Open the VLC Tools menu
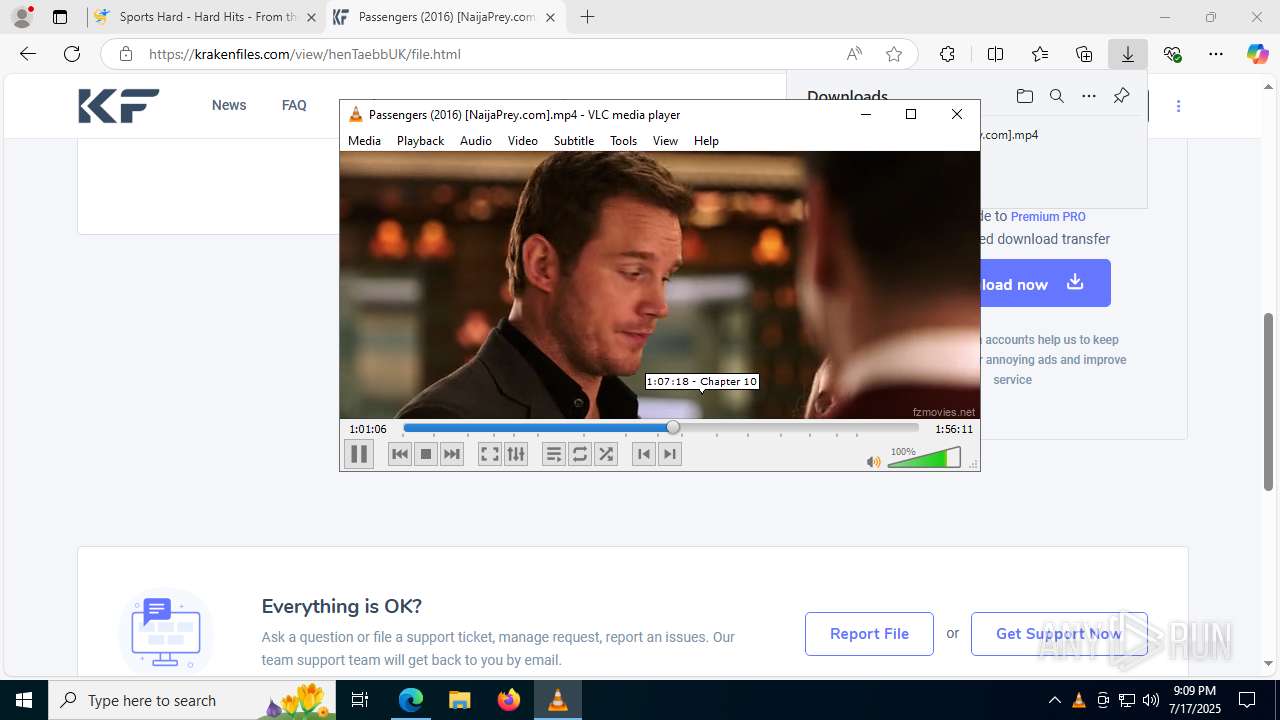Viewport: 1280px width, 720px height. click(623, 141)
